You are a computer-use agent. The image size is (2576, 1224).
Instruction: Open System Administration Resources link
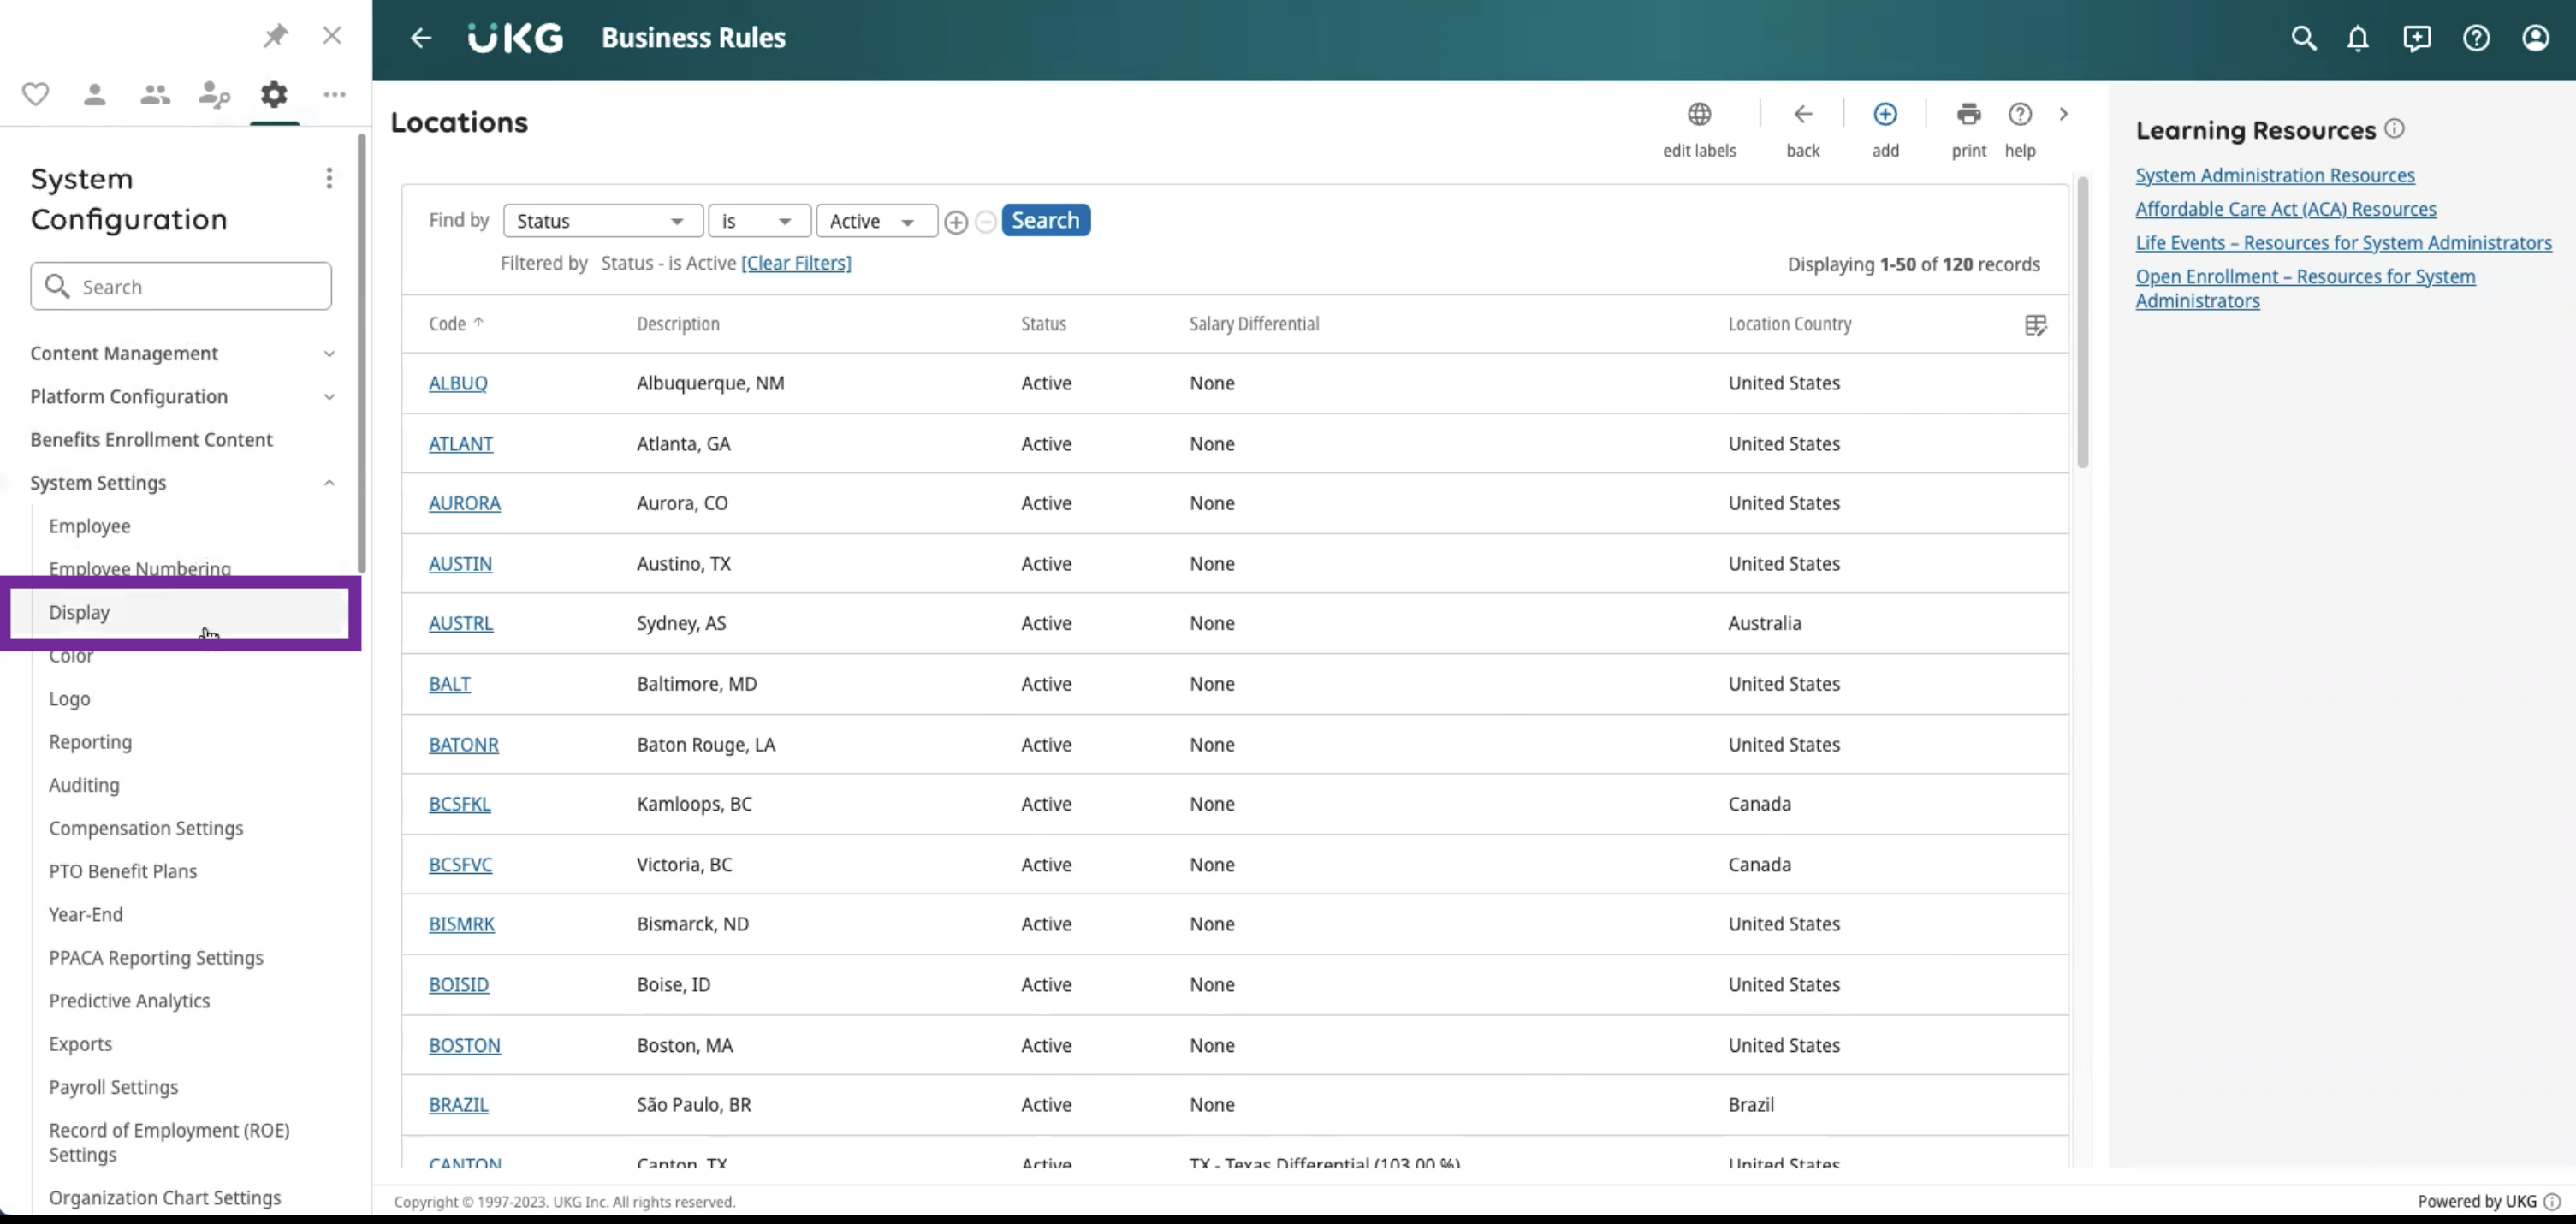pos(2275,175)
